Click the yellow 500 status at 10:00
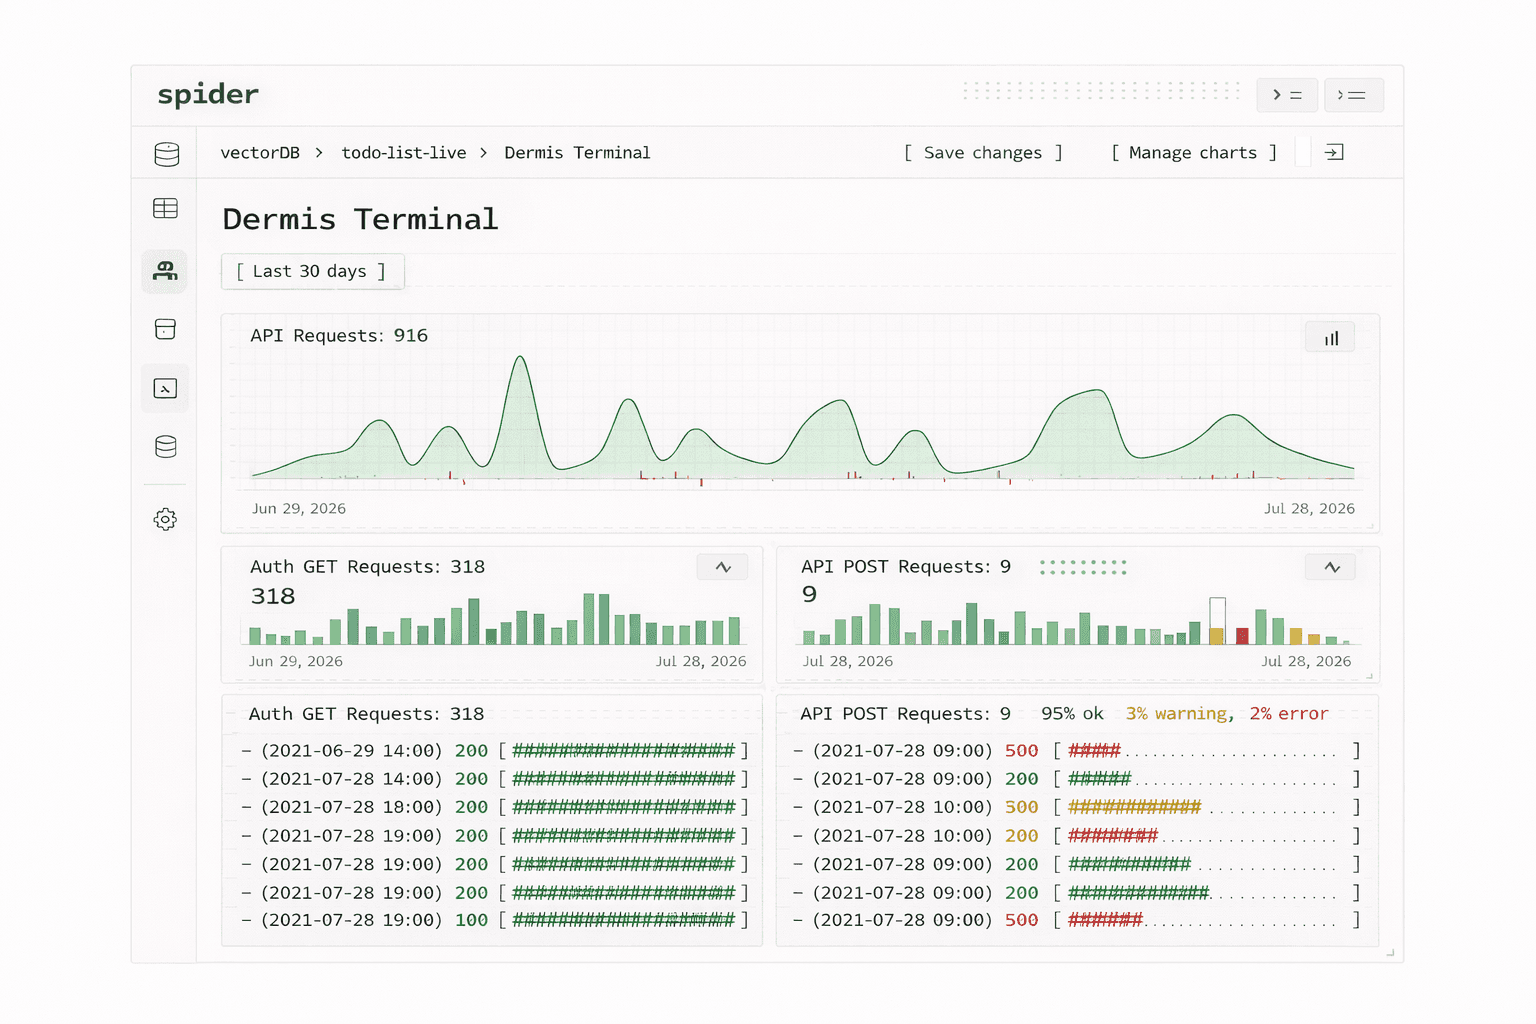 coord(1021,807)
